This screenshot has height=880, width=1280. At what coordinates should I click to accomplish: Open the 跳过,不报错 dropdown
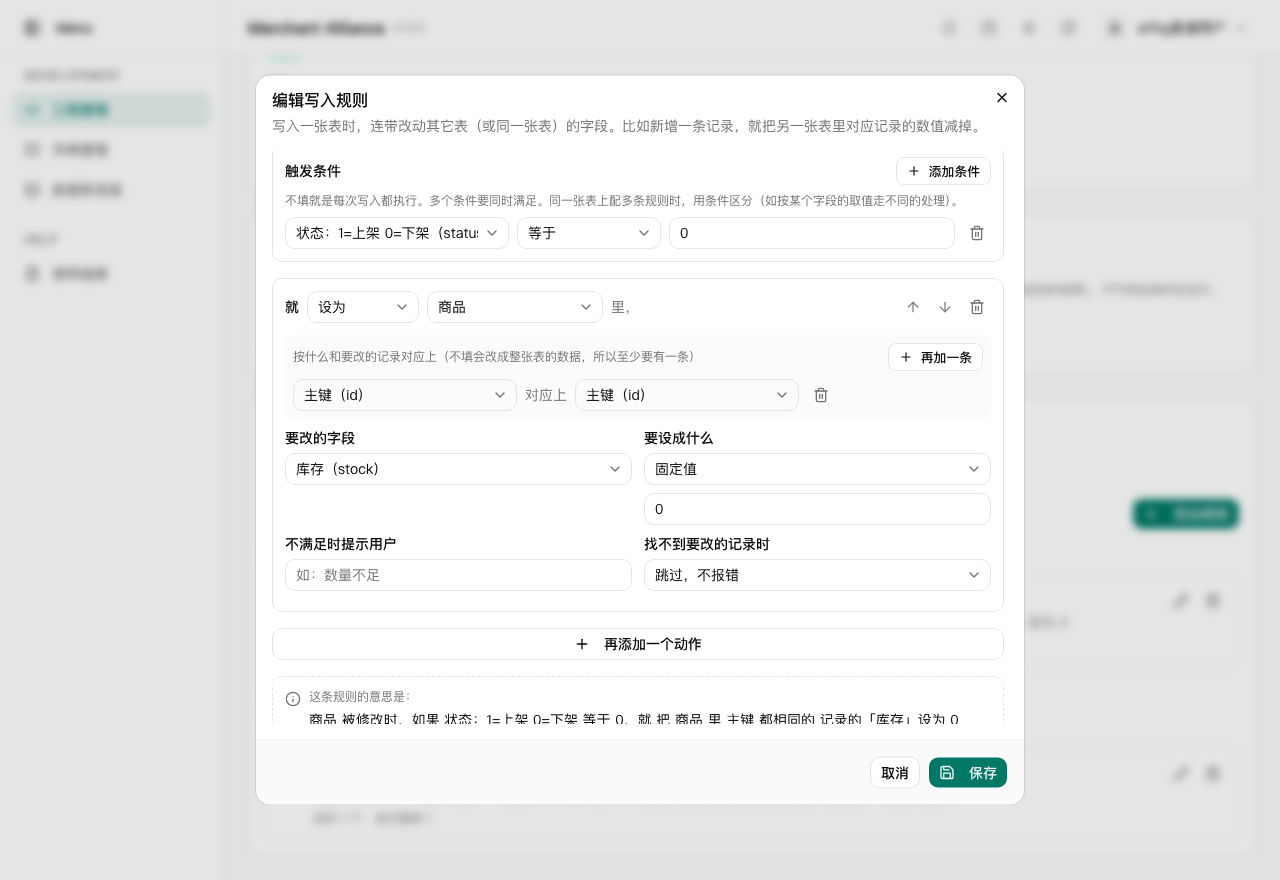[x=817, y=575]
